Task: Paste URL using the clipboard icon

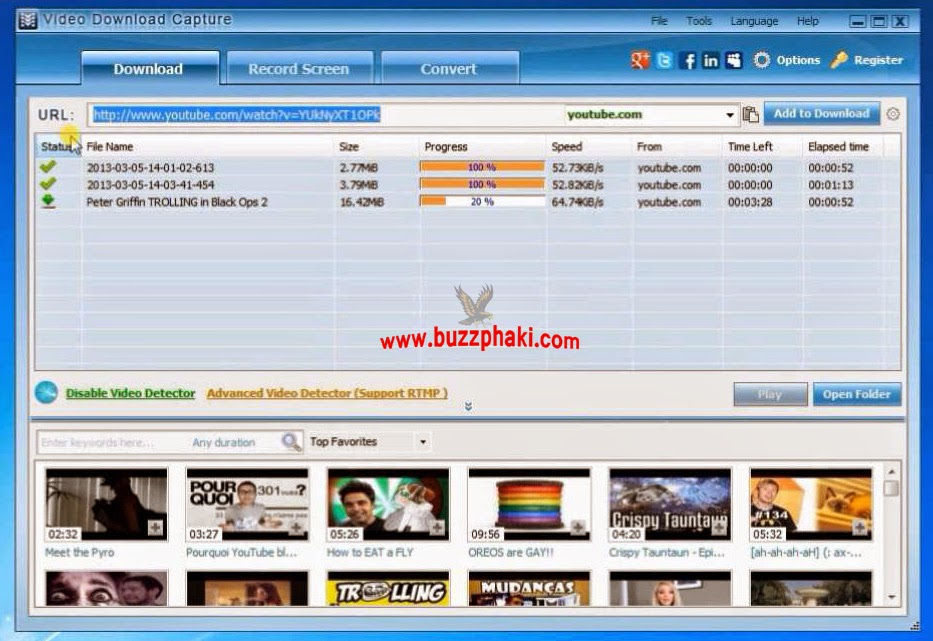Action: [x=750, y=114]
